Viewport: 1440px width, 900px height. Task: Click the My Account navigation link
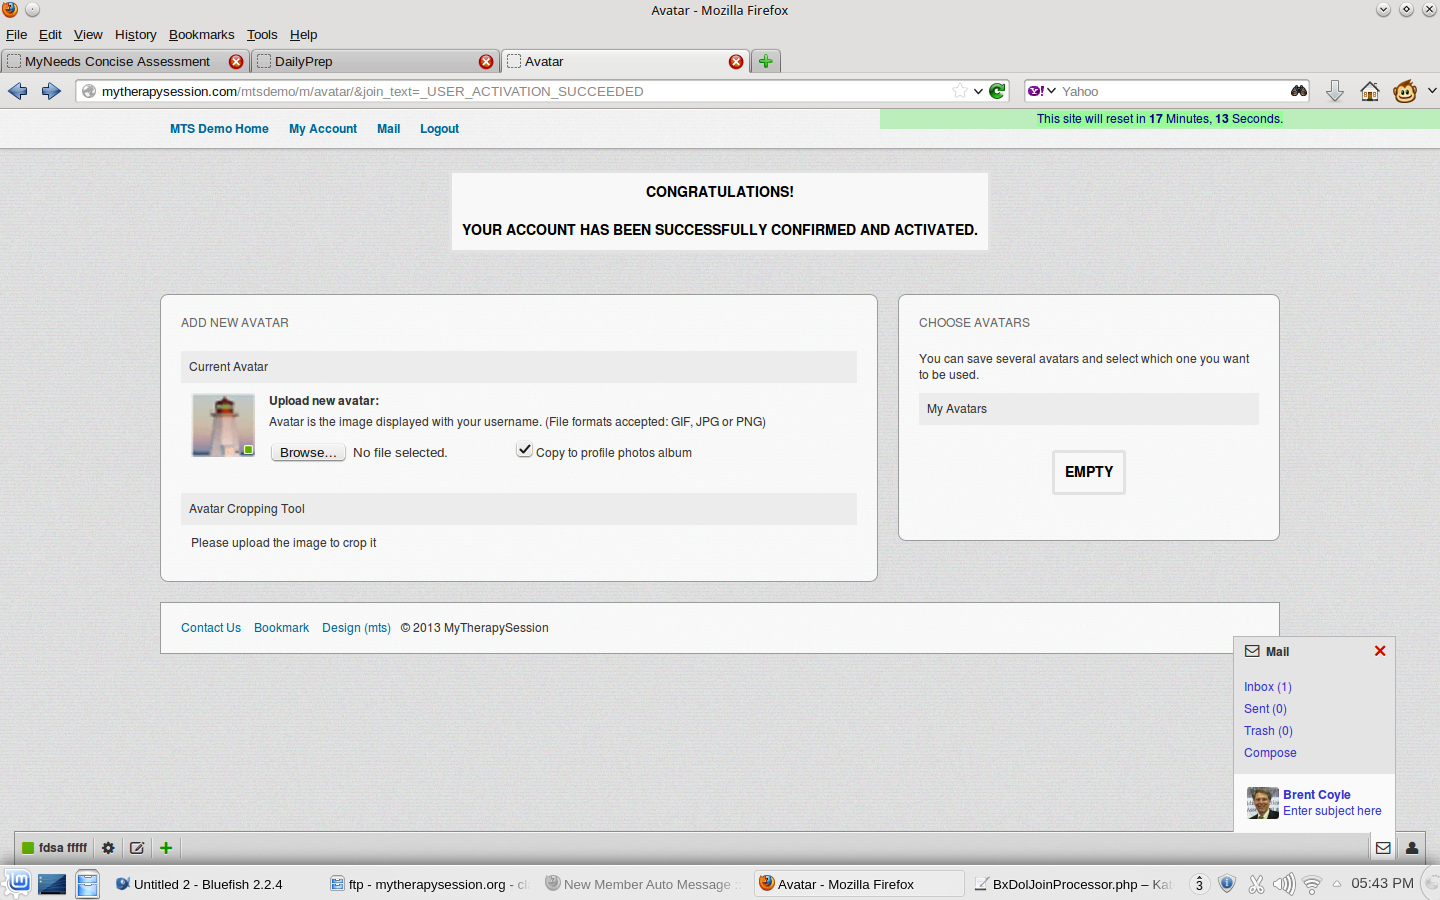(x=322, y=129)
